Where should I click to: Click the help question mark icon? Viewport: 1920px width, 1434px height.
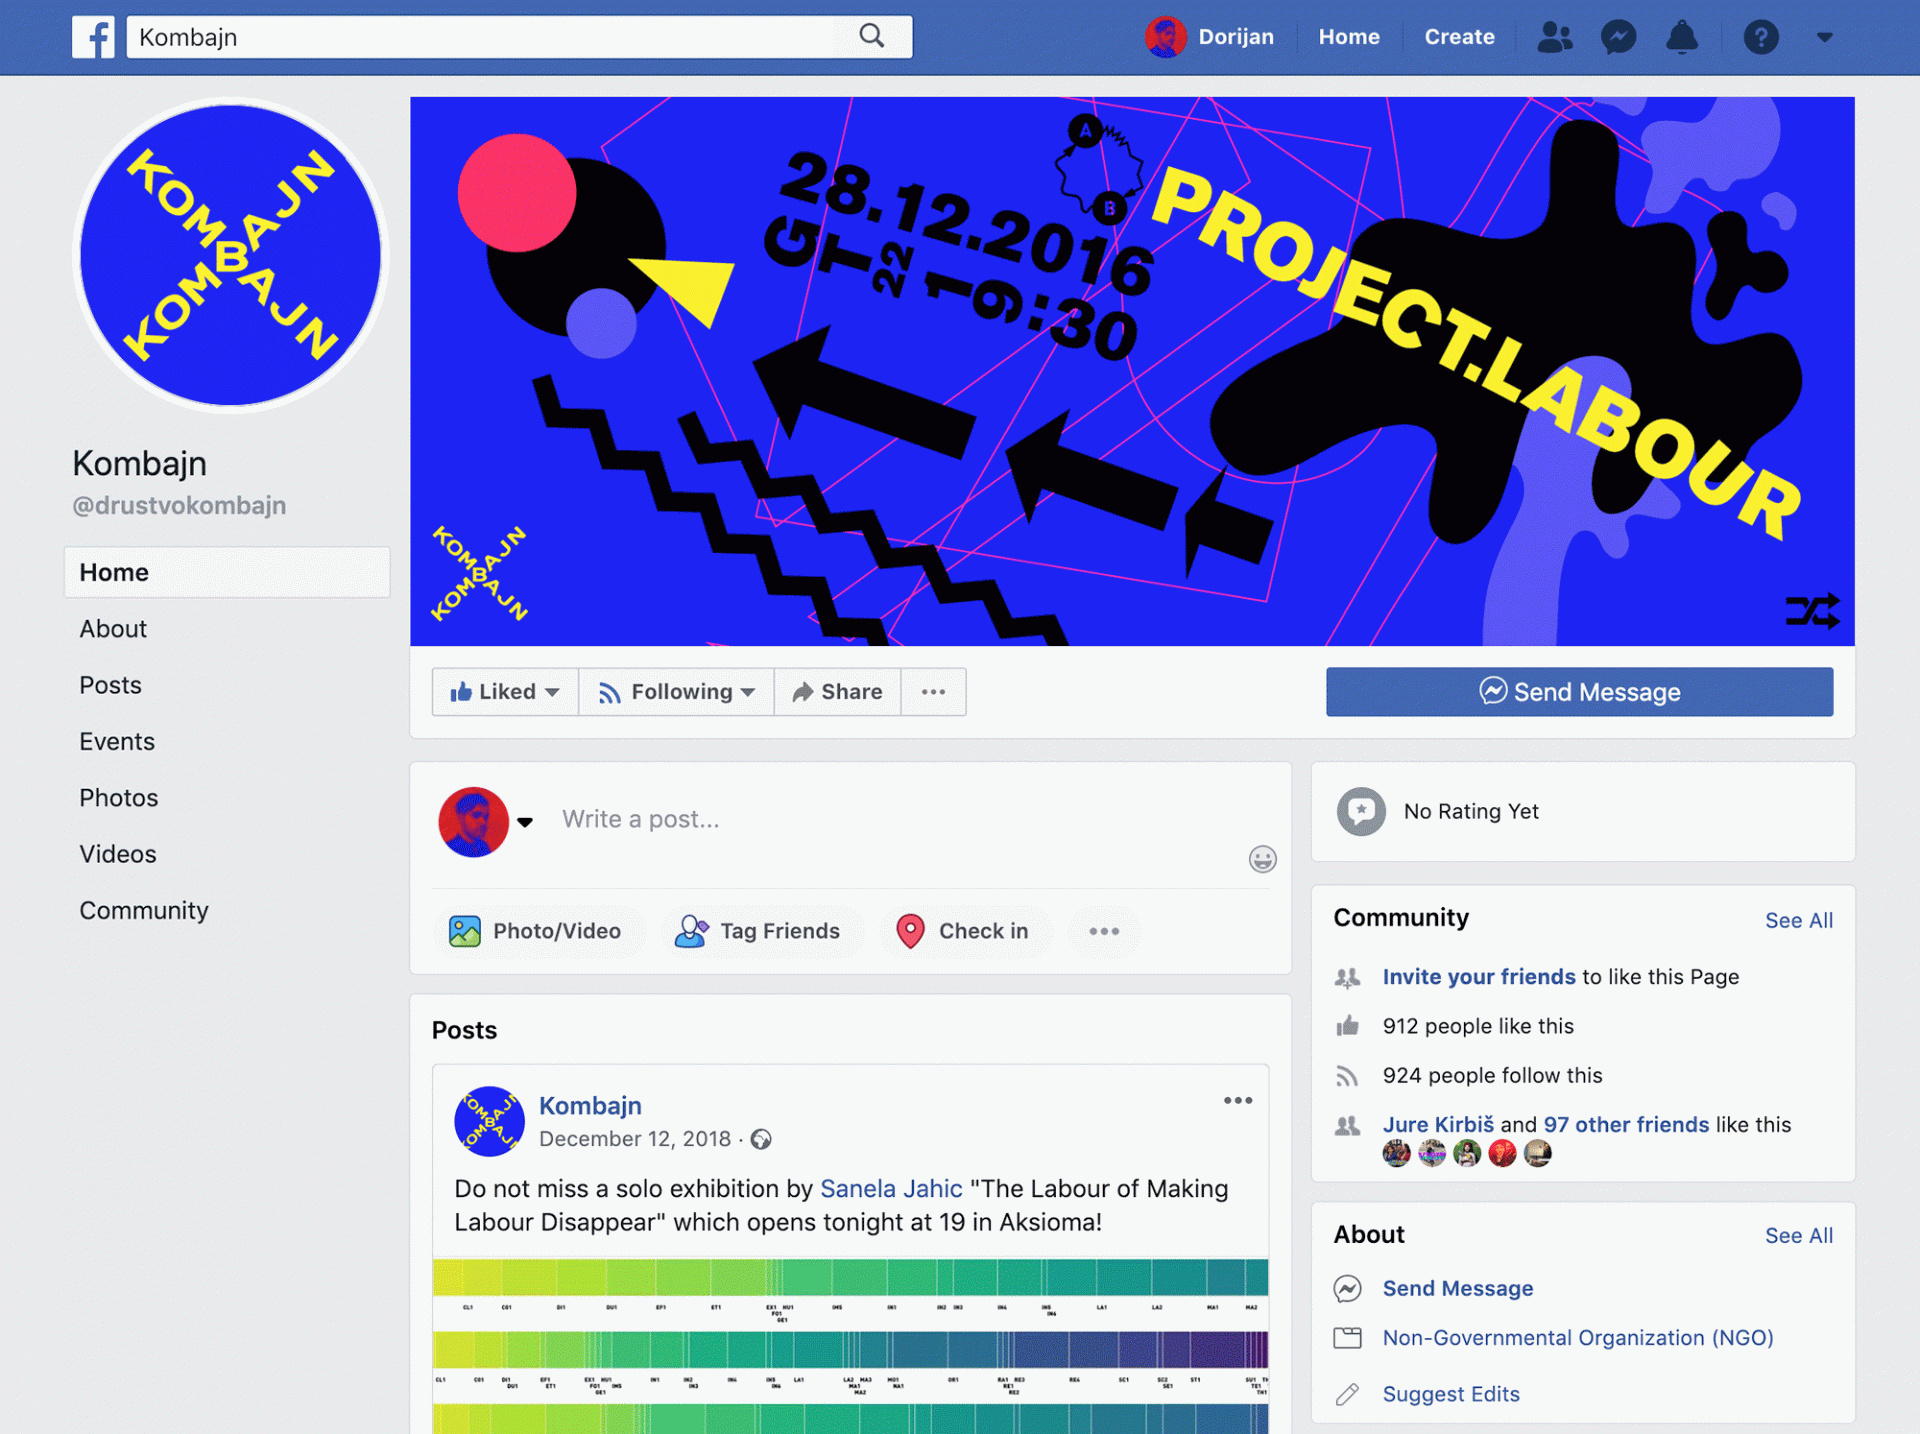click(1761, 37)
